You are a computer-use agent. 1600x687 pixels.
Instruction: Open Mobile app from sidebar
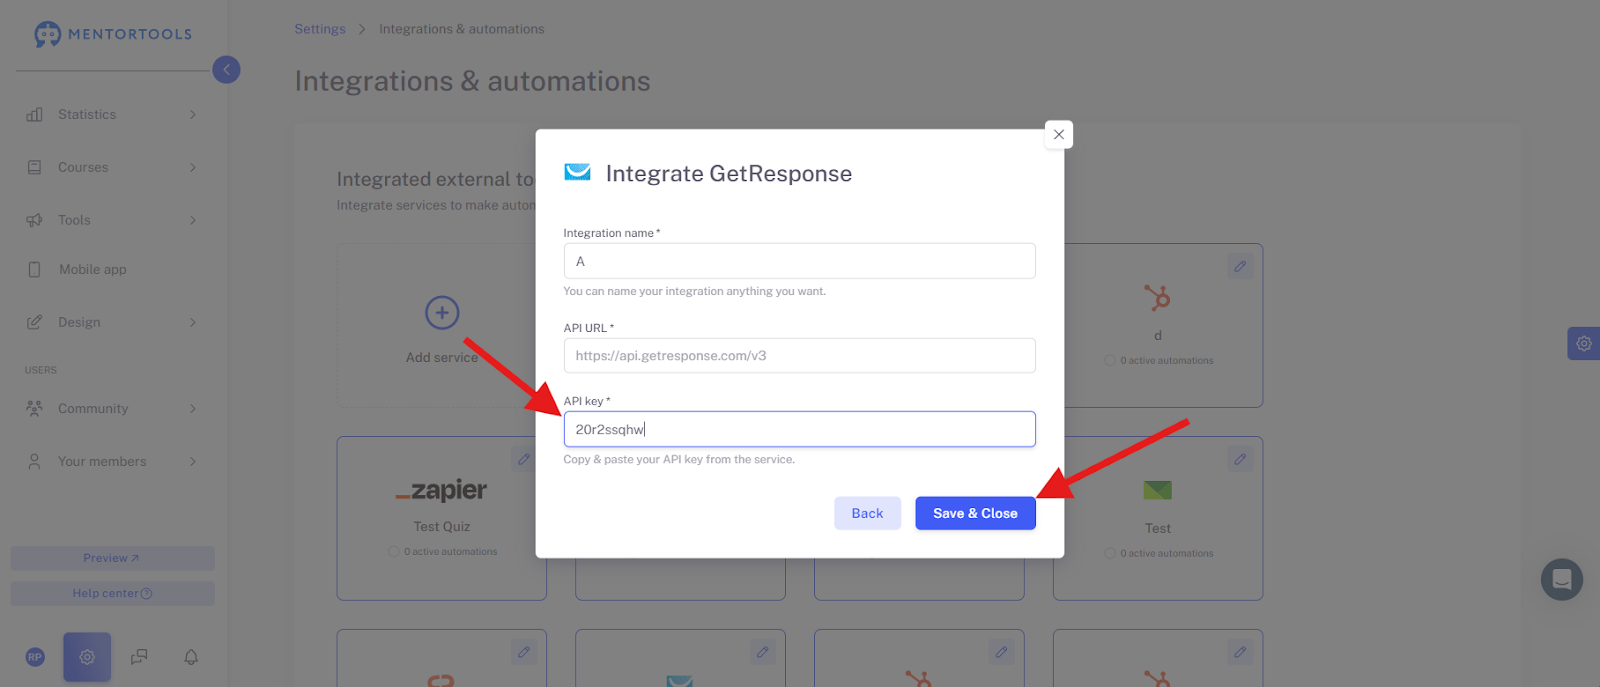pos(92,269)
